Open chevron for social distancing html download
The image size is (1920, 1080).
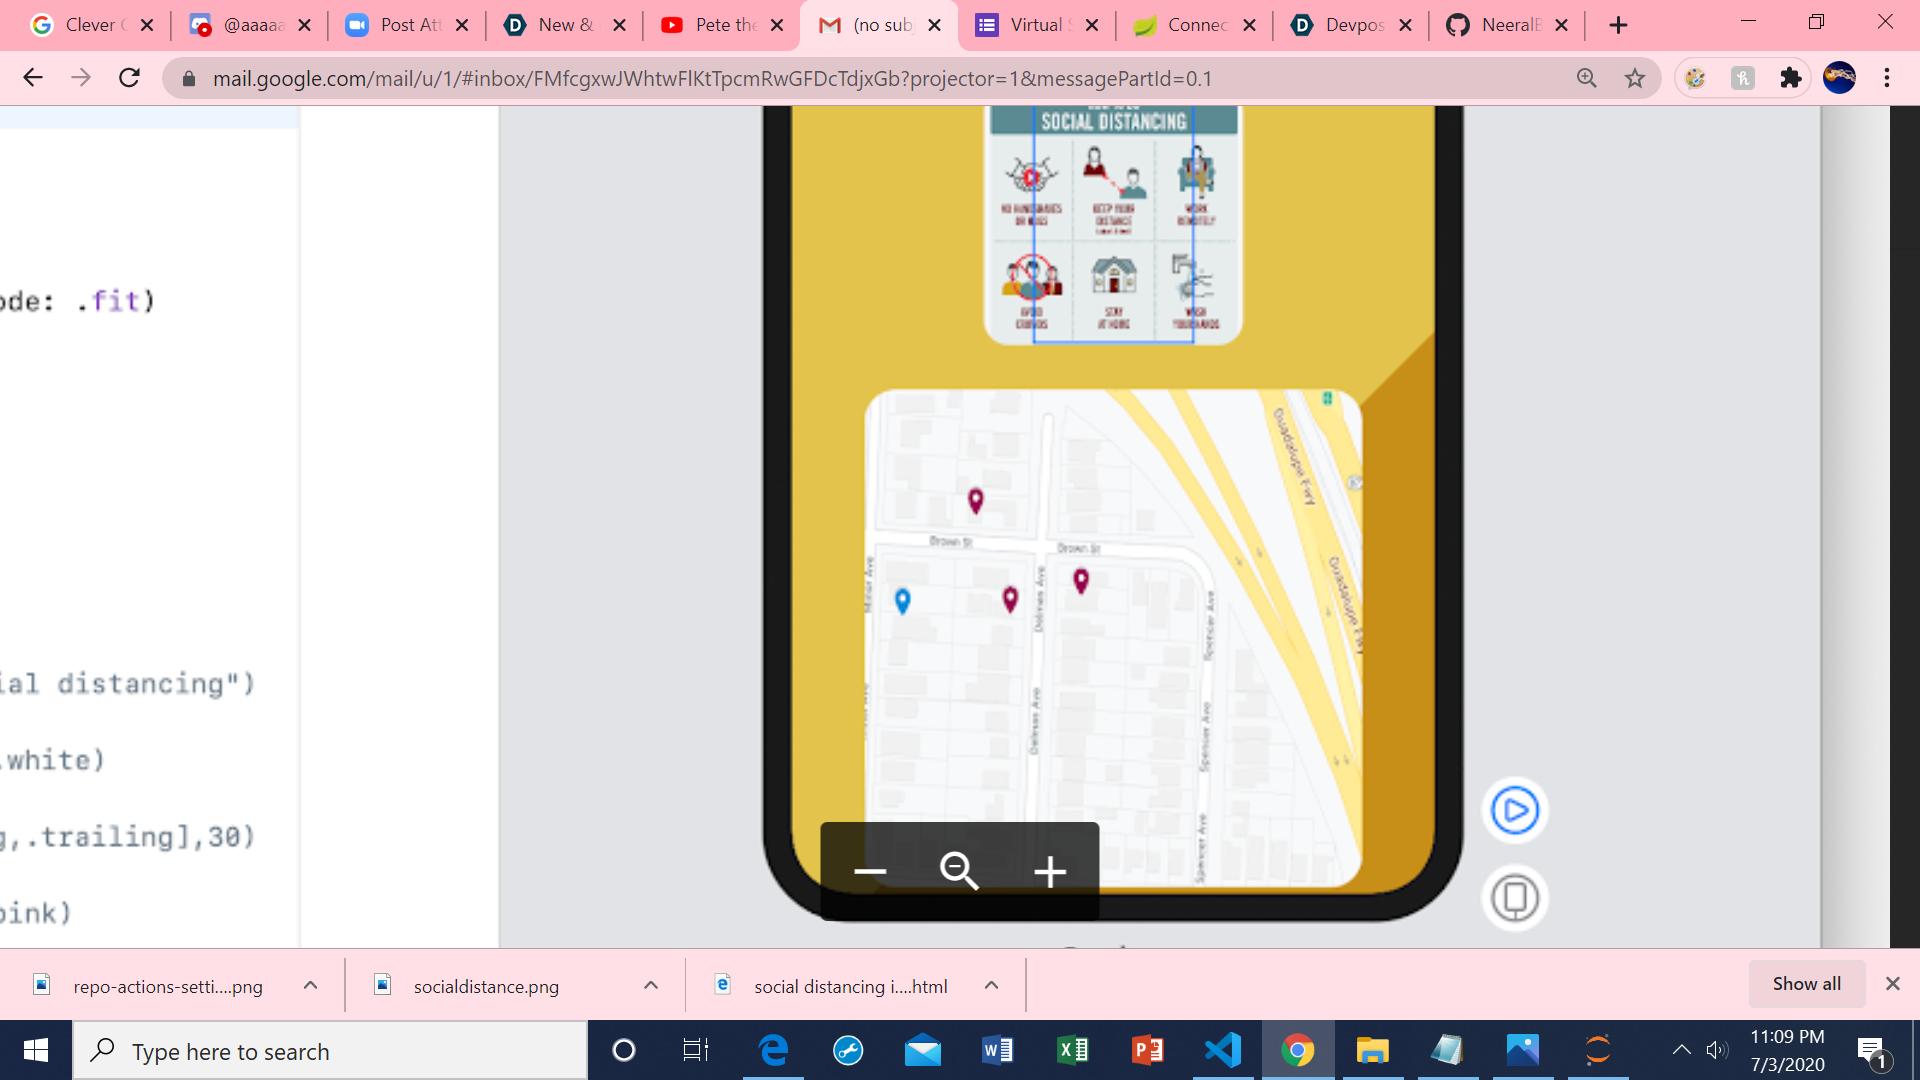click(991, 985)
